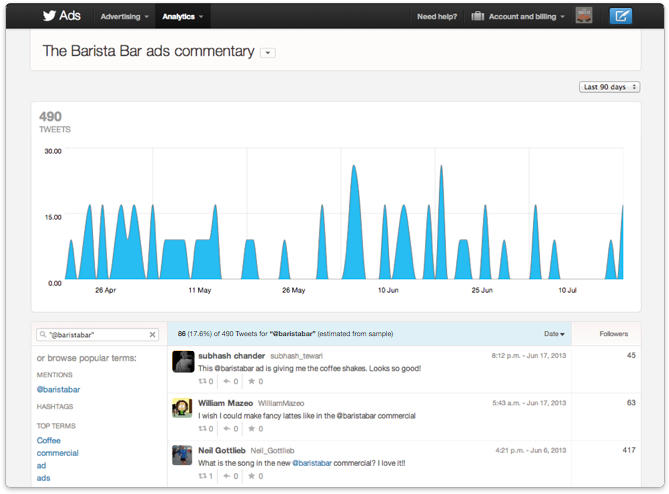Image resolution: width=669 pixels, height=494 pixels.
Task: Click retweet icon on Neil Gottlieb's tweet
Action: [204, 477]
